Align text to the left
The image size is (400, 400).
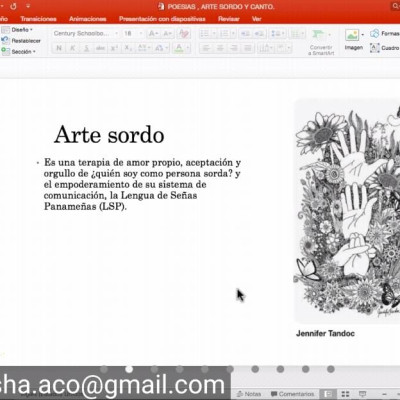206,48
